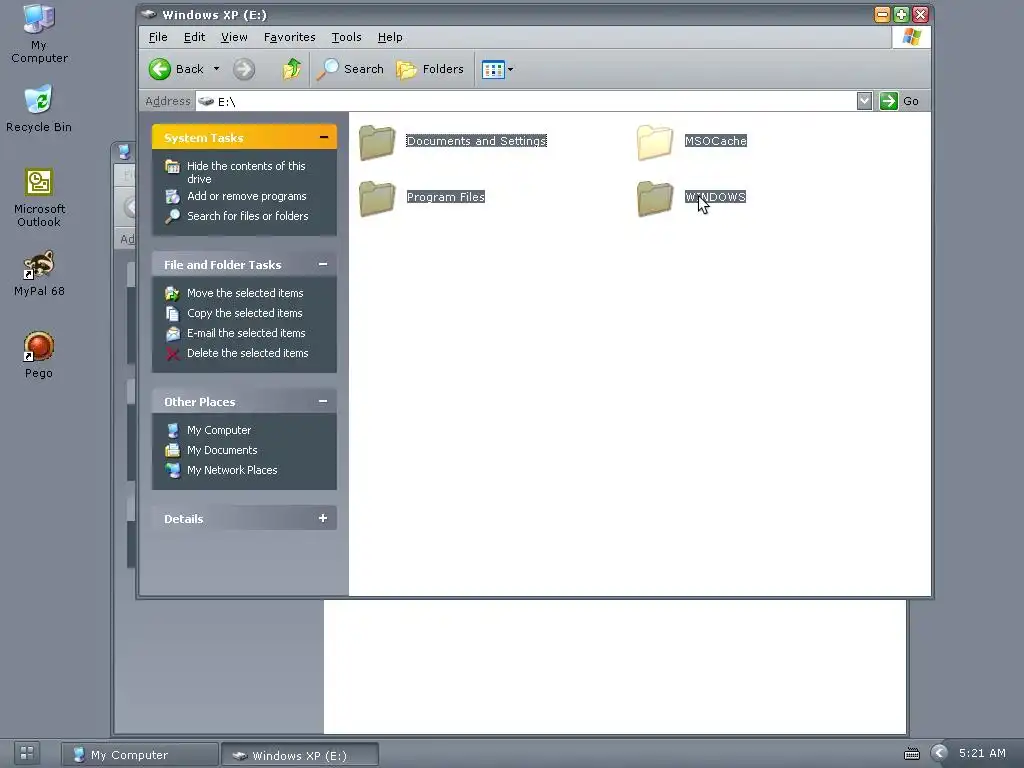This screenshot has width=1024, height=768.
Task: Click Search for files or folders
Action: point(248,216)
